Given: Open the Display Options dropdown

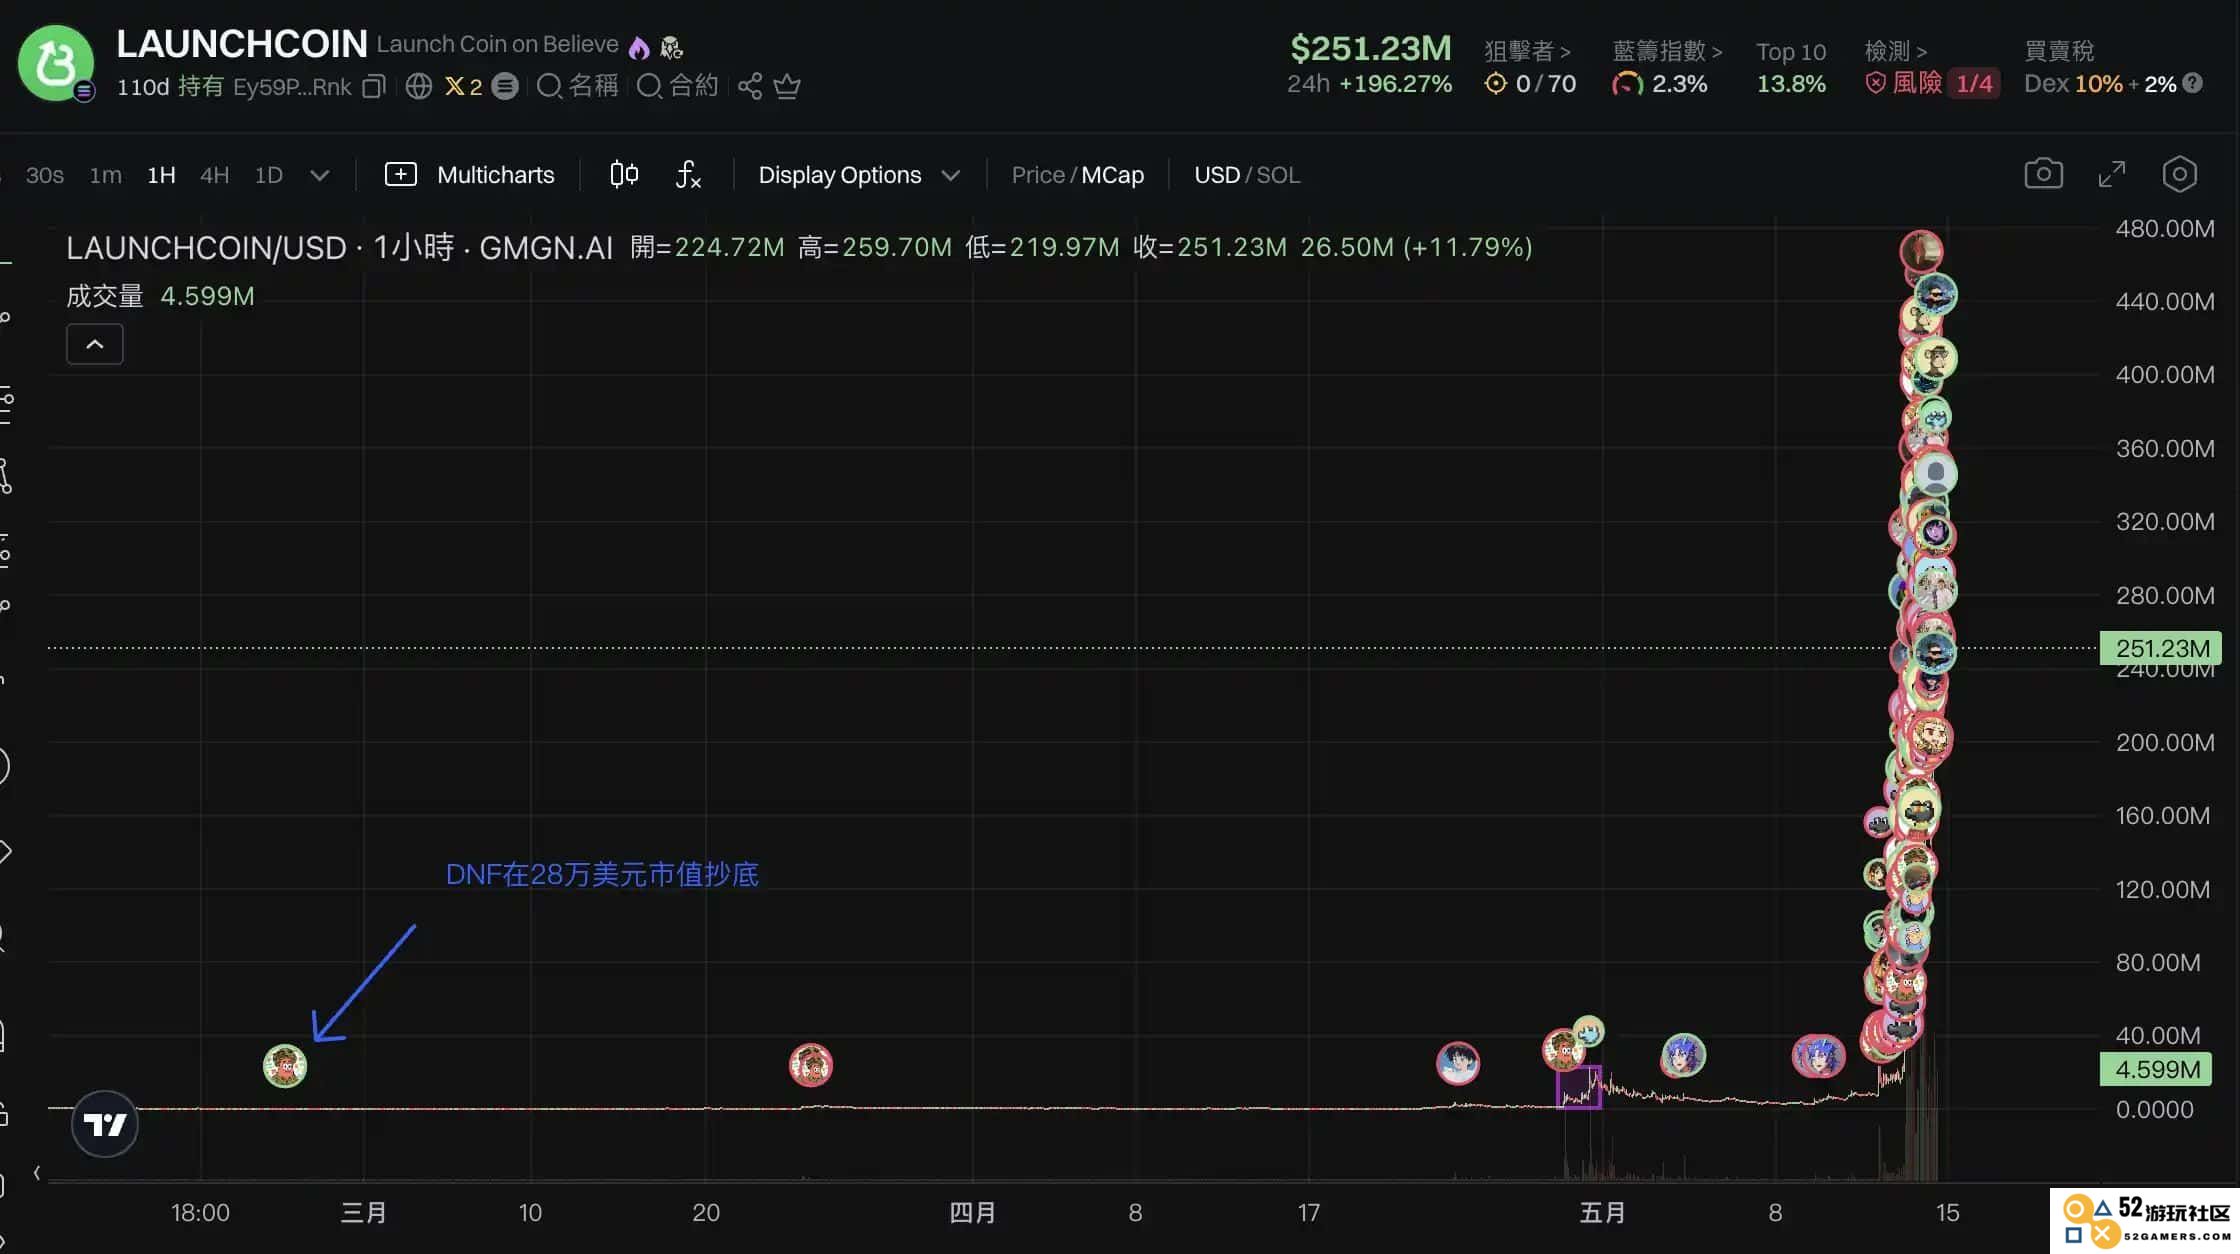Looking at the screenshot, I should point(859,175).
